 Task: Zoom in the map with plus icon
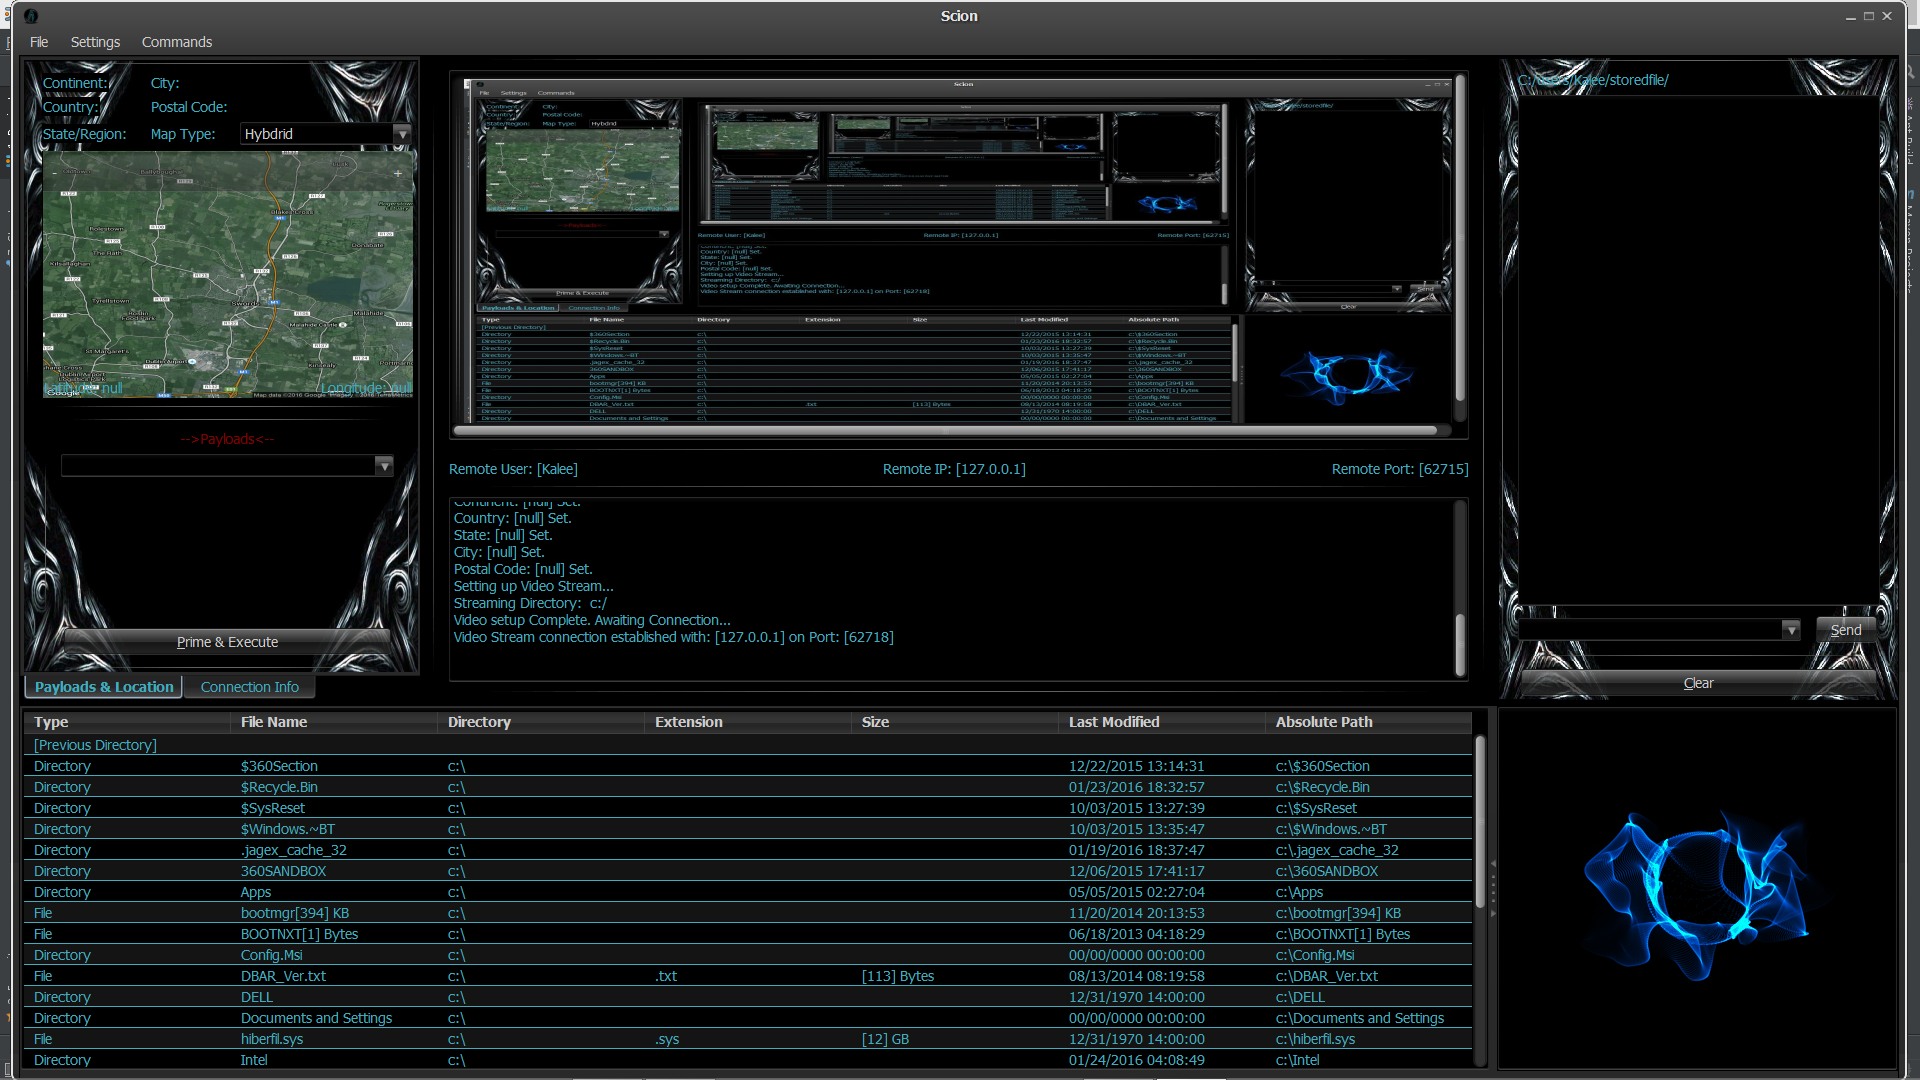[398, 174]
